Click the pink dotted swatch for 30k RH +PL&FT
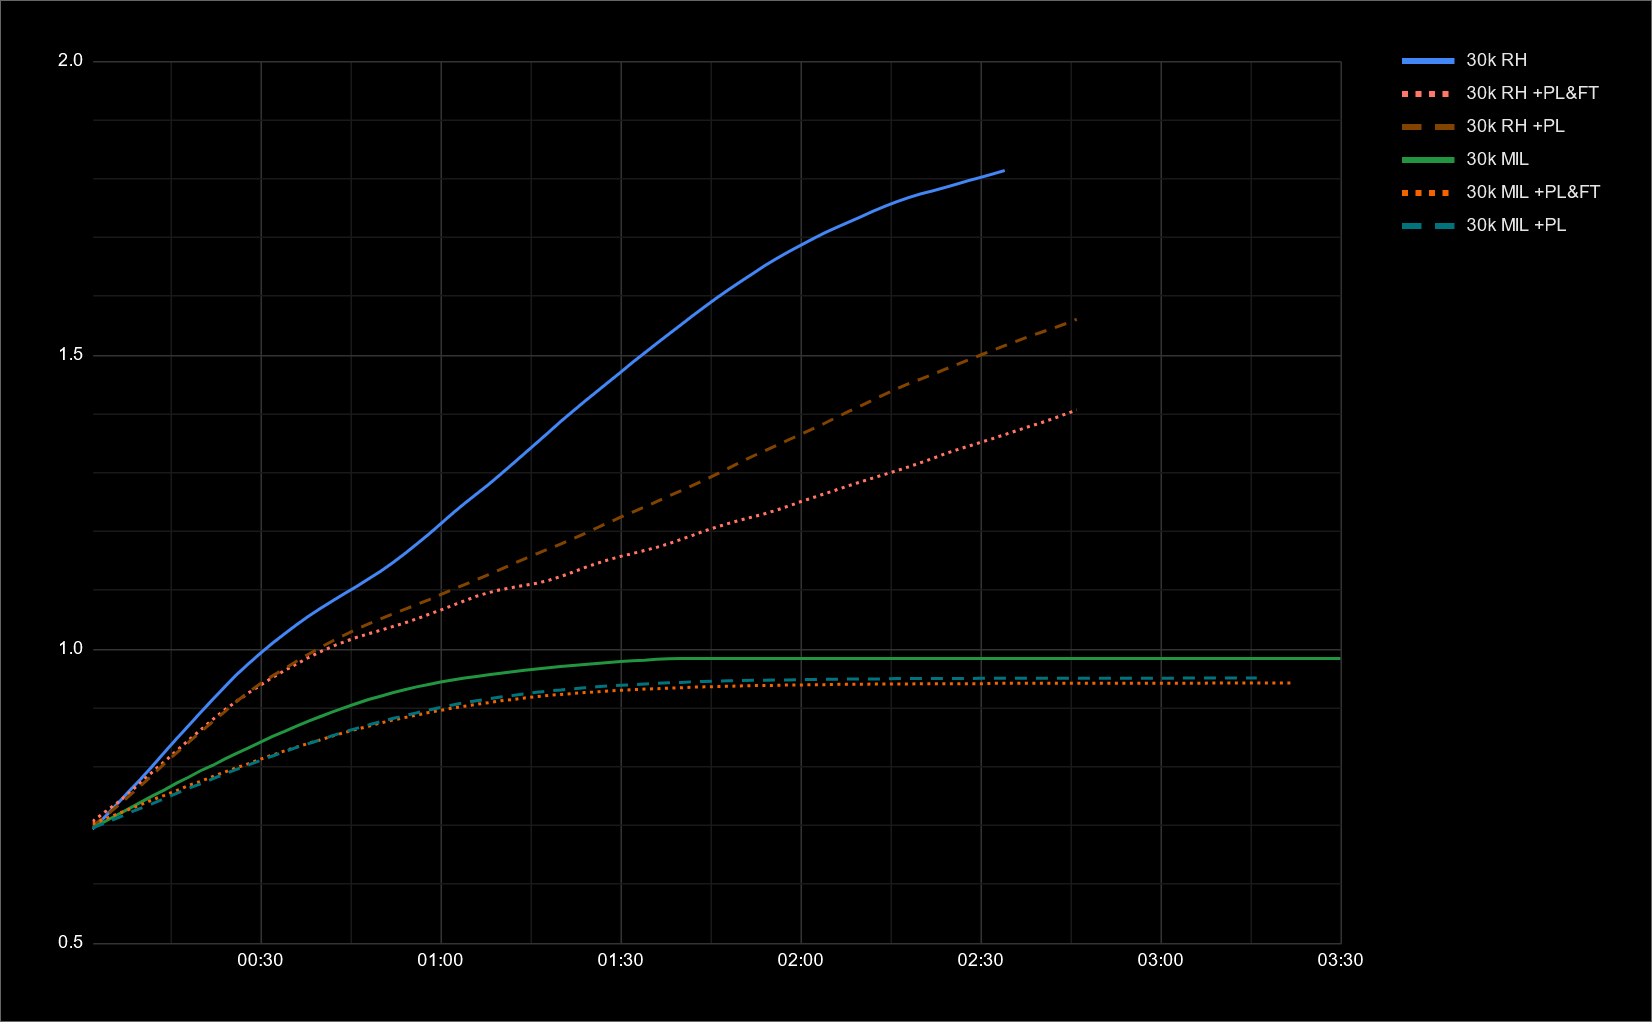 (x=1427, y=94)
